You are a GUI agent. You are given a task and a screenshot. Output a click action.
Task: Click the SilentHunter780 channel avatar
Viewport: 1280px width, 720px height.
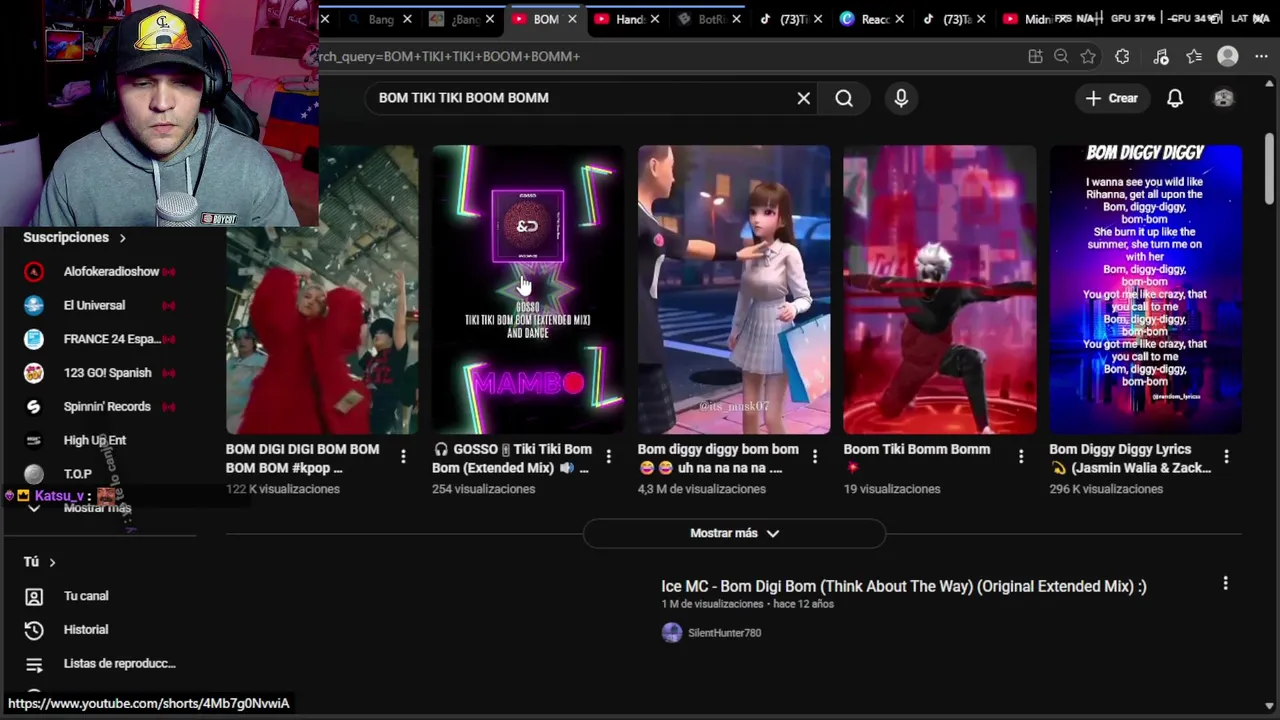click(672, 633)
